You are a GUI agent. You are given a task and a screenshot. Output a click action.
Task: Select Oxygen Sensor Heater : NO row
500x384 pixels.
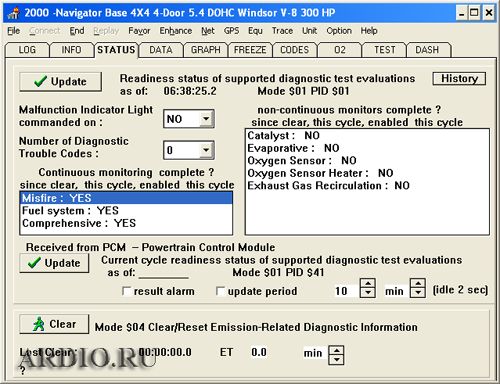pyautogui.click(x=367, y=173)
